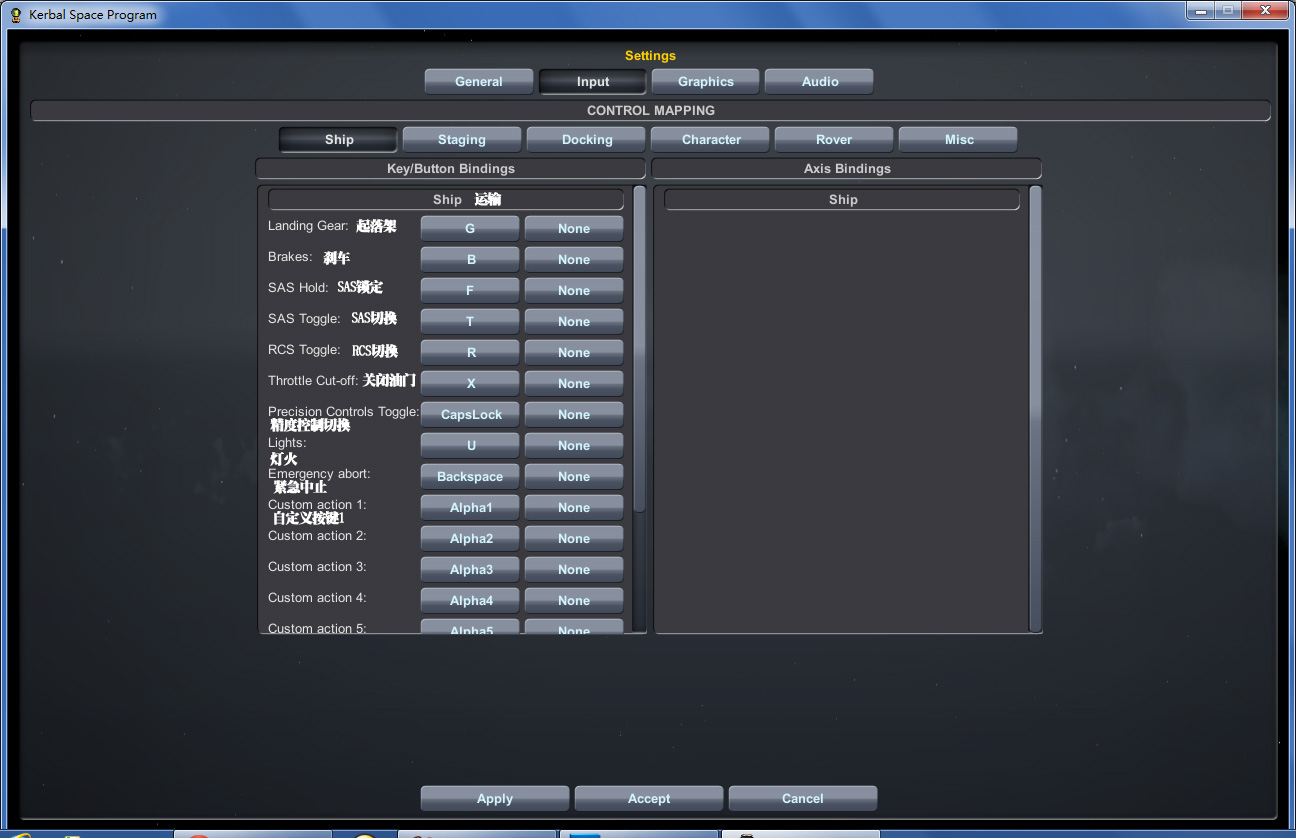Screen dimensions: 1296x838
Task: Click the Emergency abort label
Action: 319,474
